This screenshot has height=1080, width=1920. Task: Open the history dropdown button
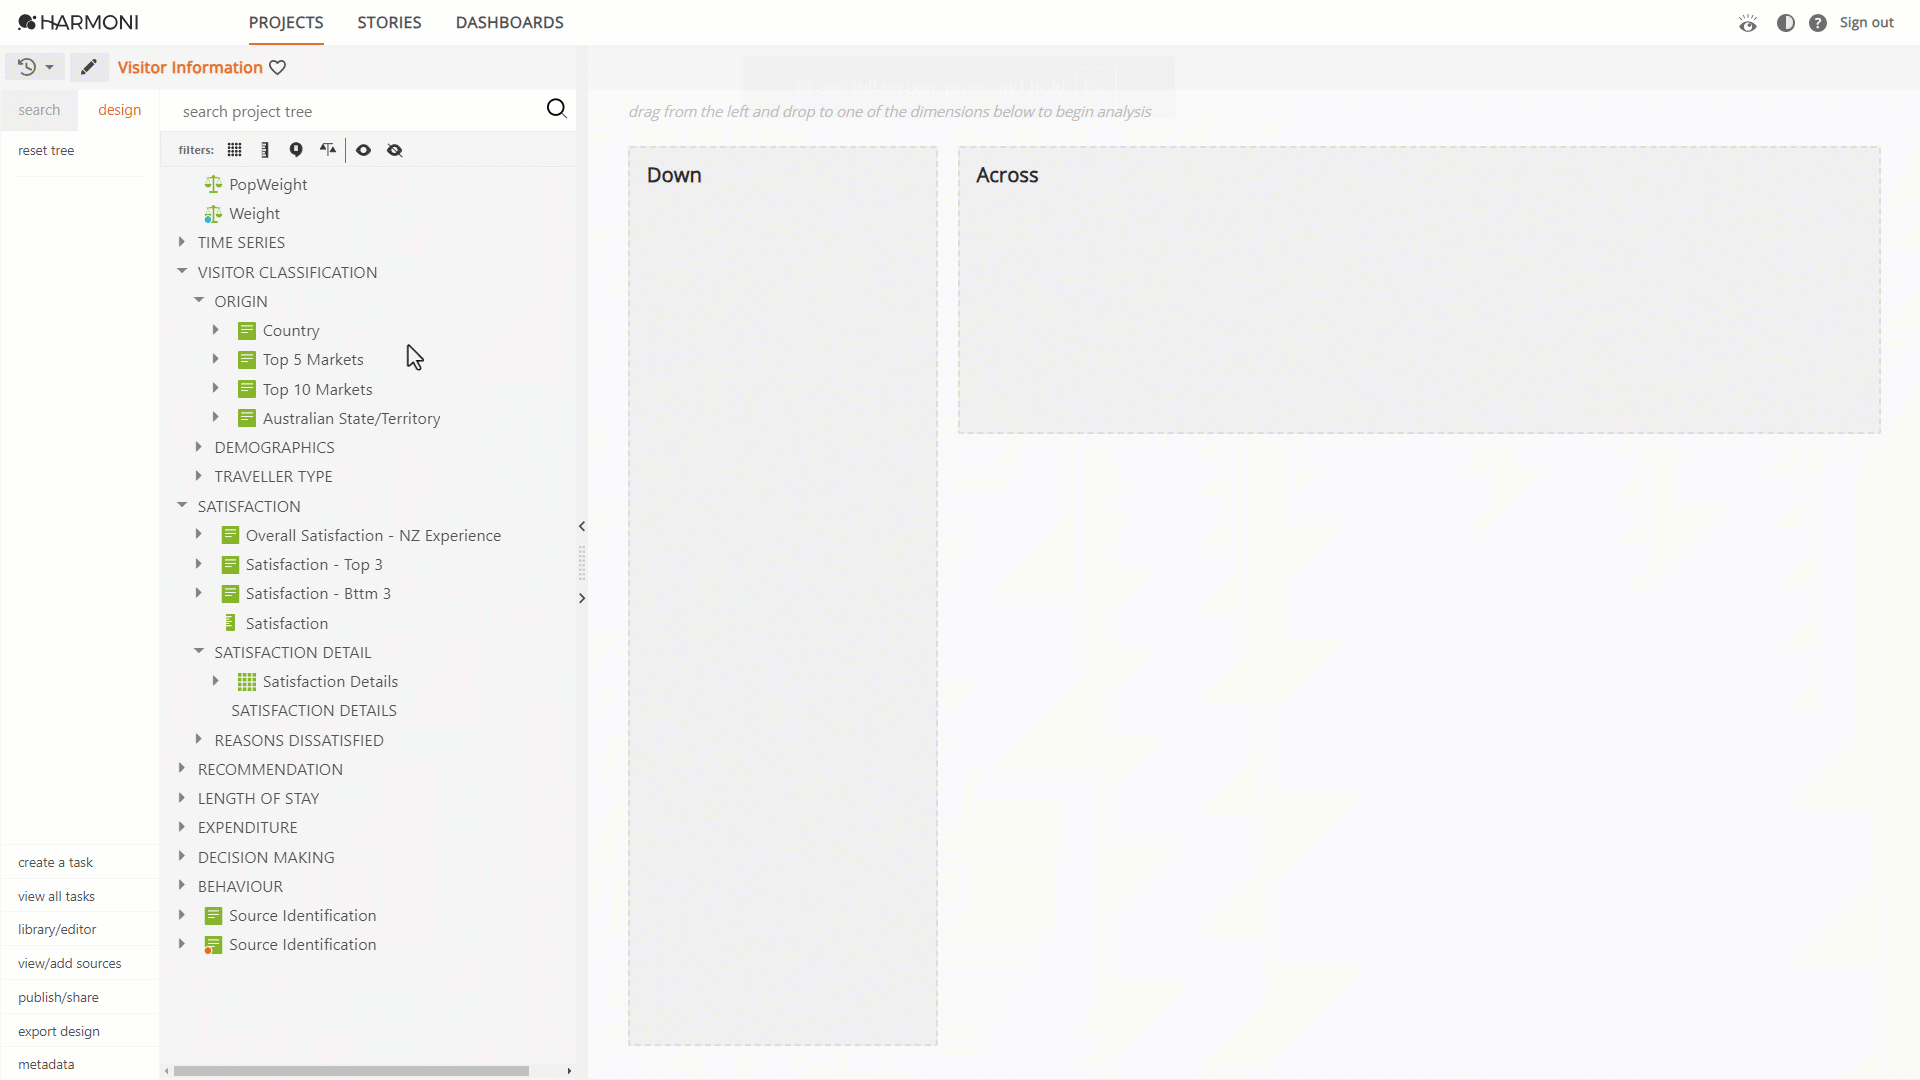coord(35,67)
